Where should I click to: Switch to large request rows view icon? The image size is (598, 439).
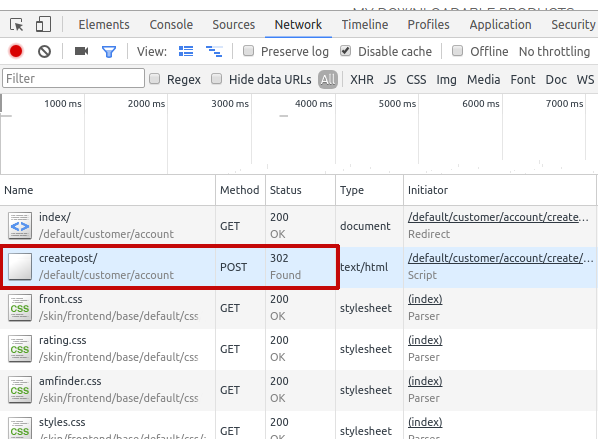186,51
